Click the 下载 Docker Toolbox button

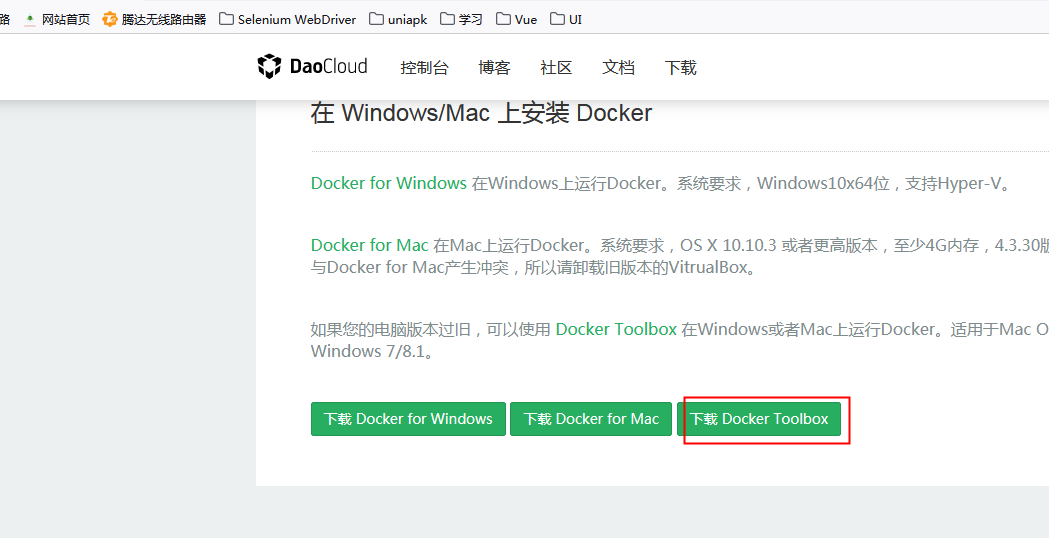(759, 419)
